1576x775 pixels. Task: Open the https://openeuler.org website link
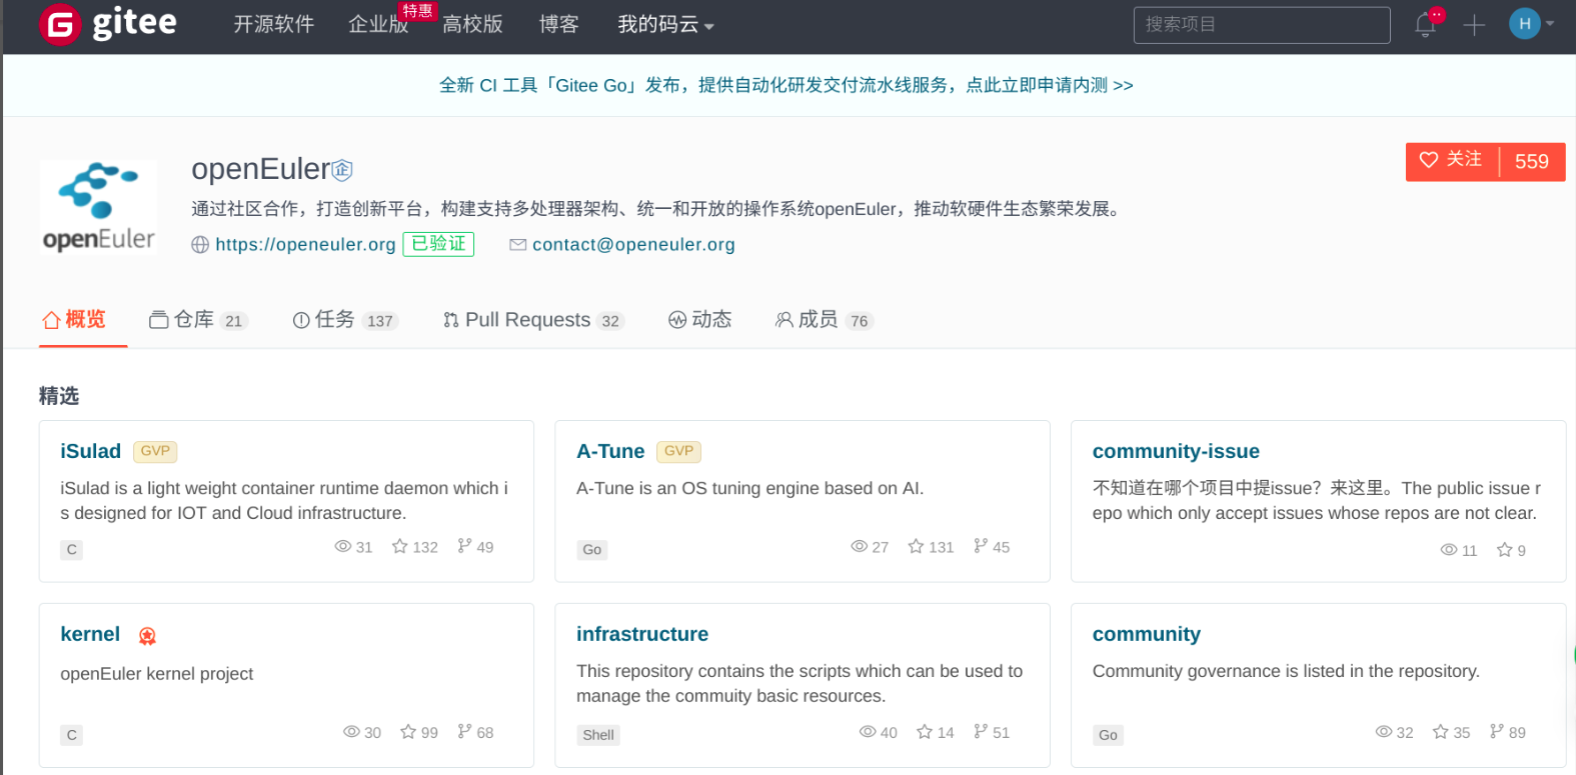click(305, 244)
